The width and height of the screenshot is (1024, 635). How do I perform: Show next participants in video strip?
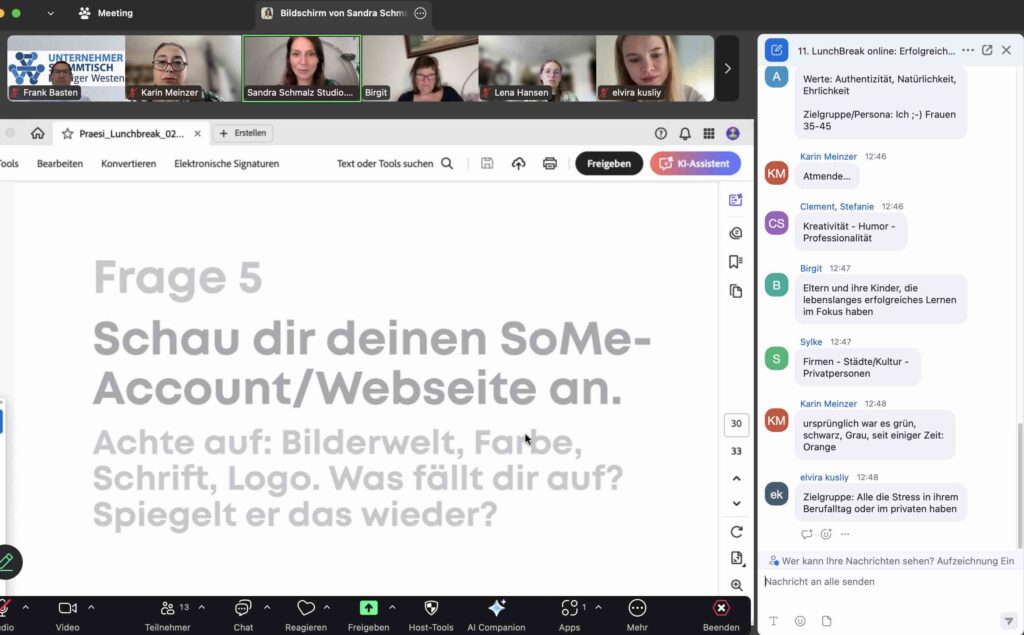[728, 68]
